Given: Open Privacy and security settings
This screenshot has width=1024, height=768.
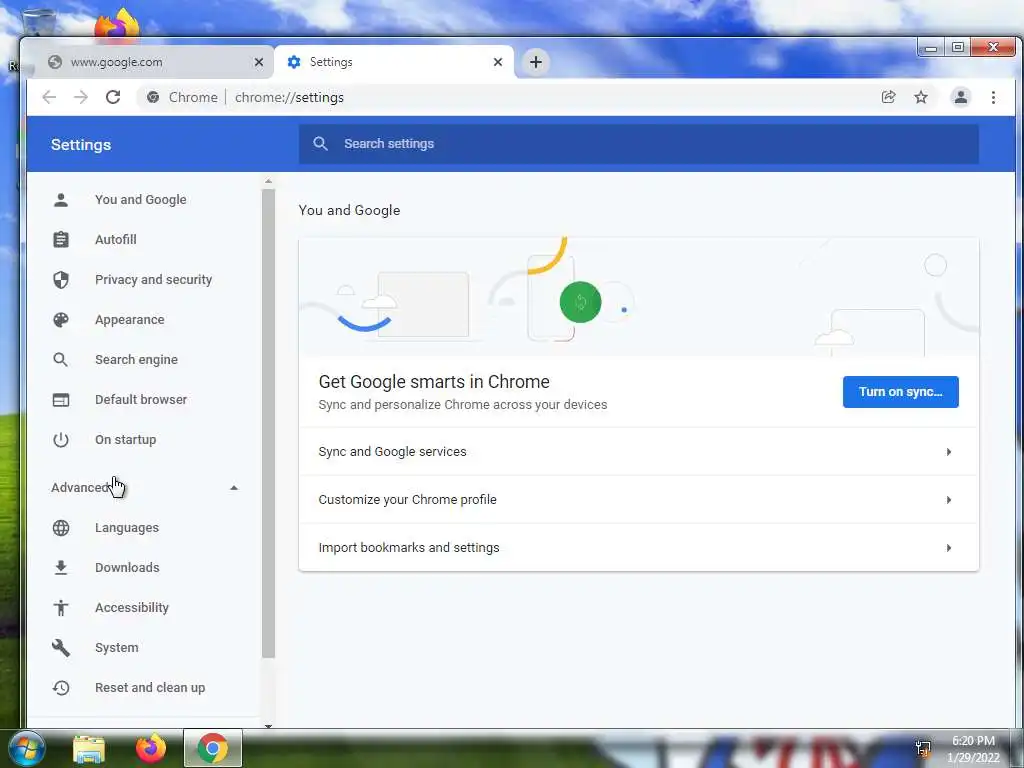Looking at the screenshot, I should [153, 280].
